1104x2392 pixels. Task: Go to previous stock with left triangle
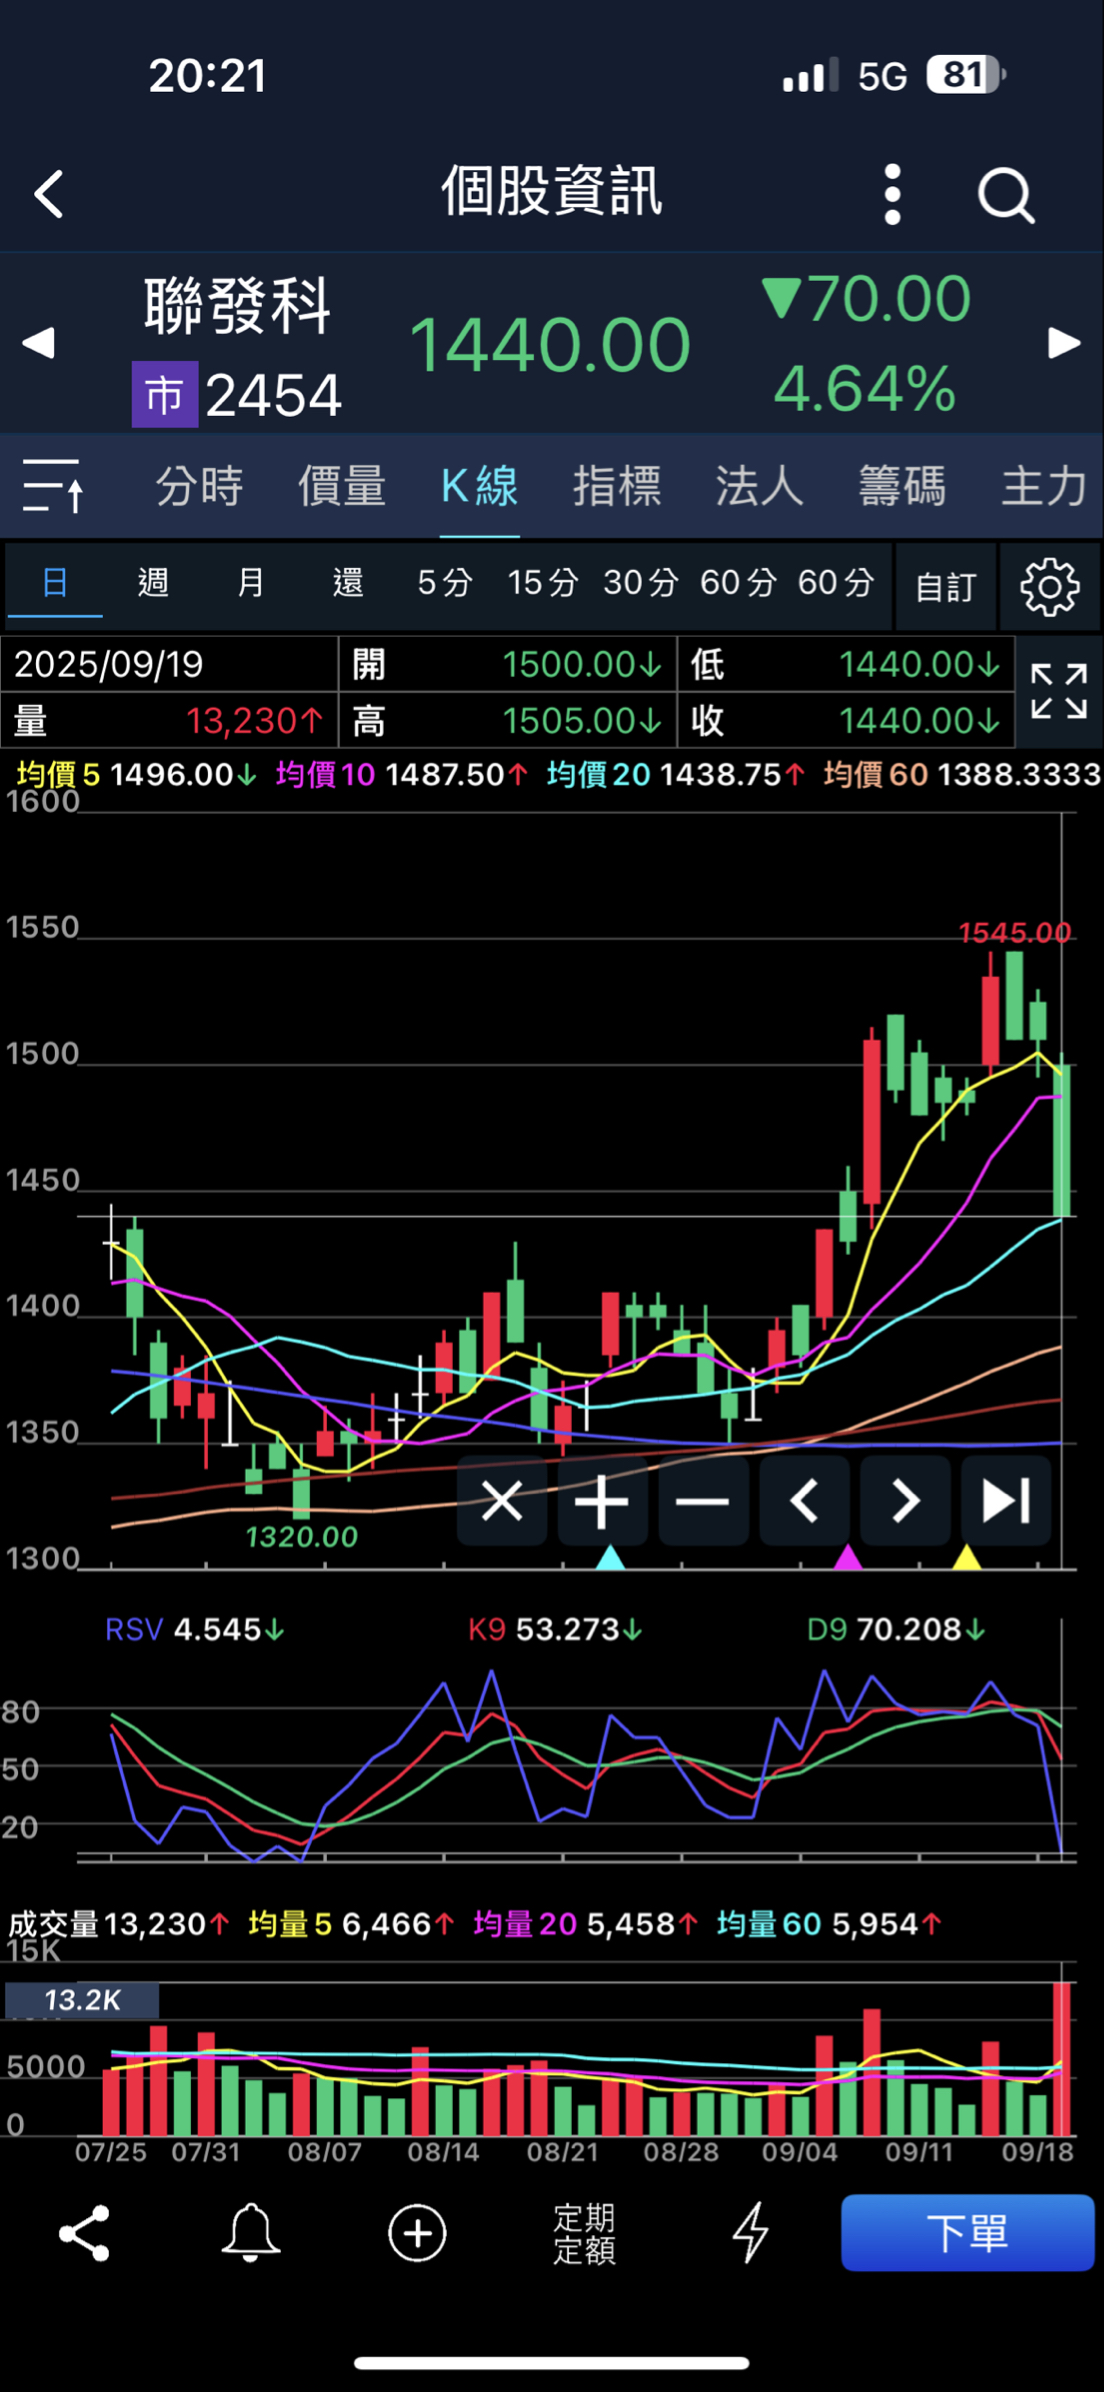pyautogui.click(x=38, y=343)
